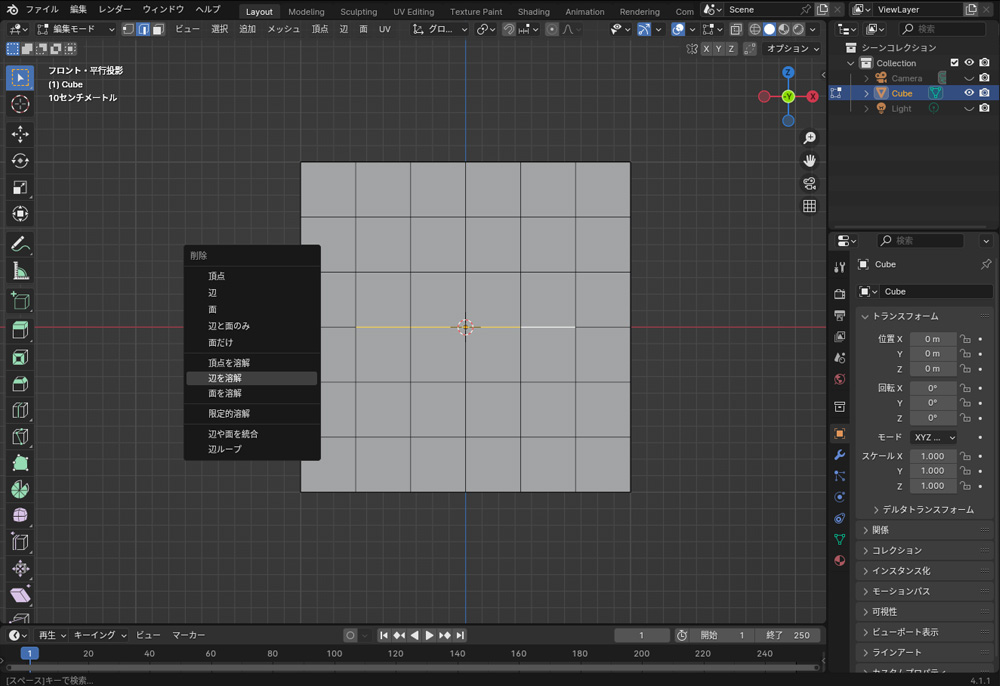Screen dimensions: 1000x686
Task: Click the スケール X value field
Action: pos(932,456)
